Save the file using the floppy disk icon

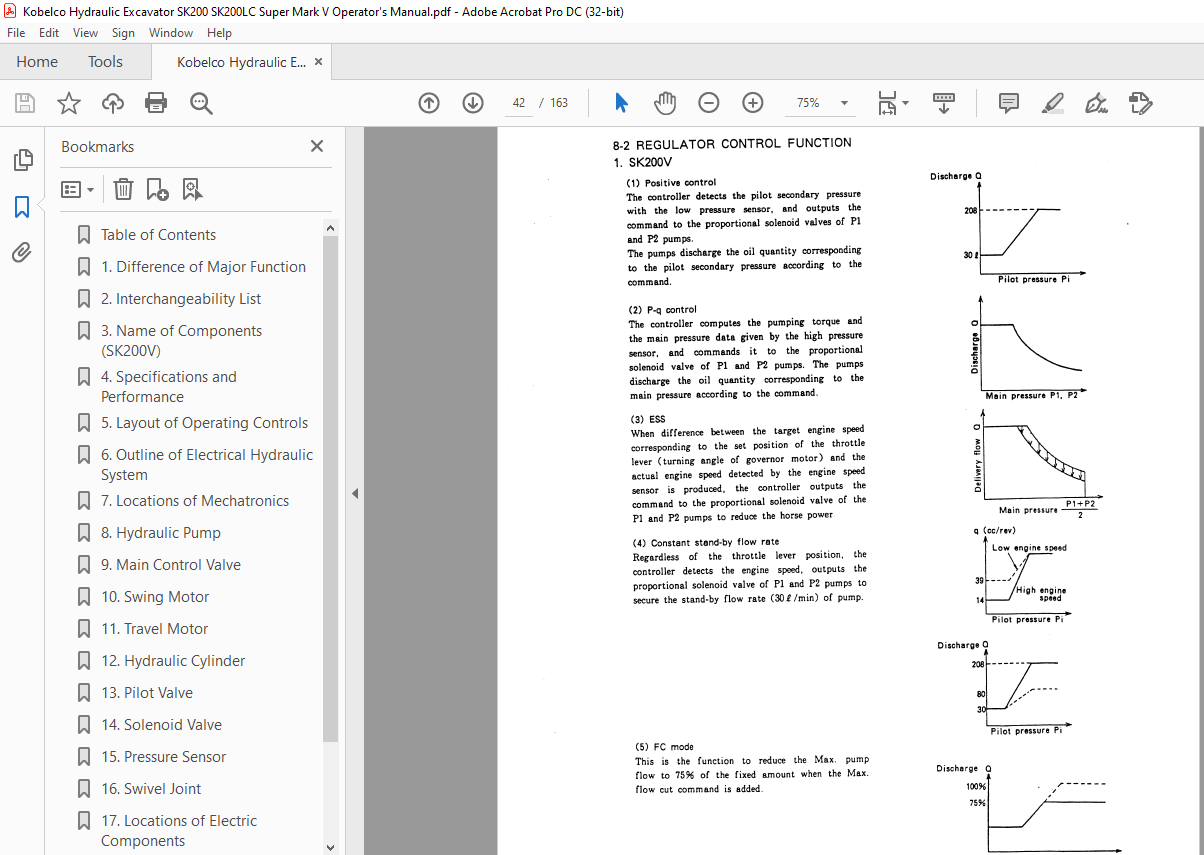pos(25,103)
